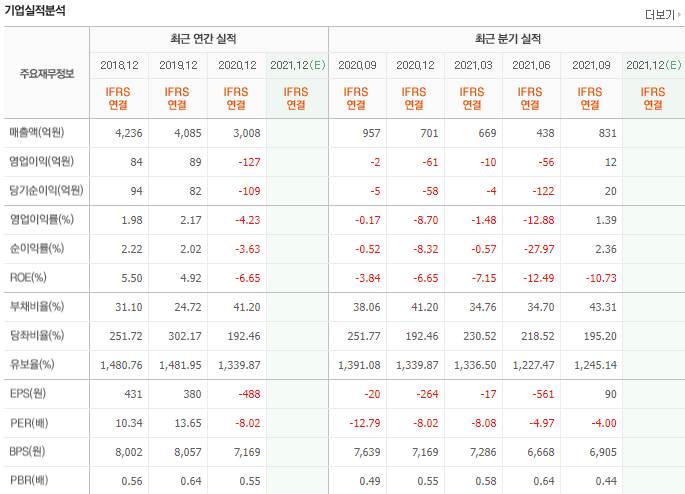The width and height of the screenshot is (685, 494).
Task: Select the 기업실적분석 heading
Action: click(x=35, y=10)
